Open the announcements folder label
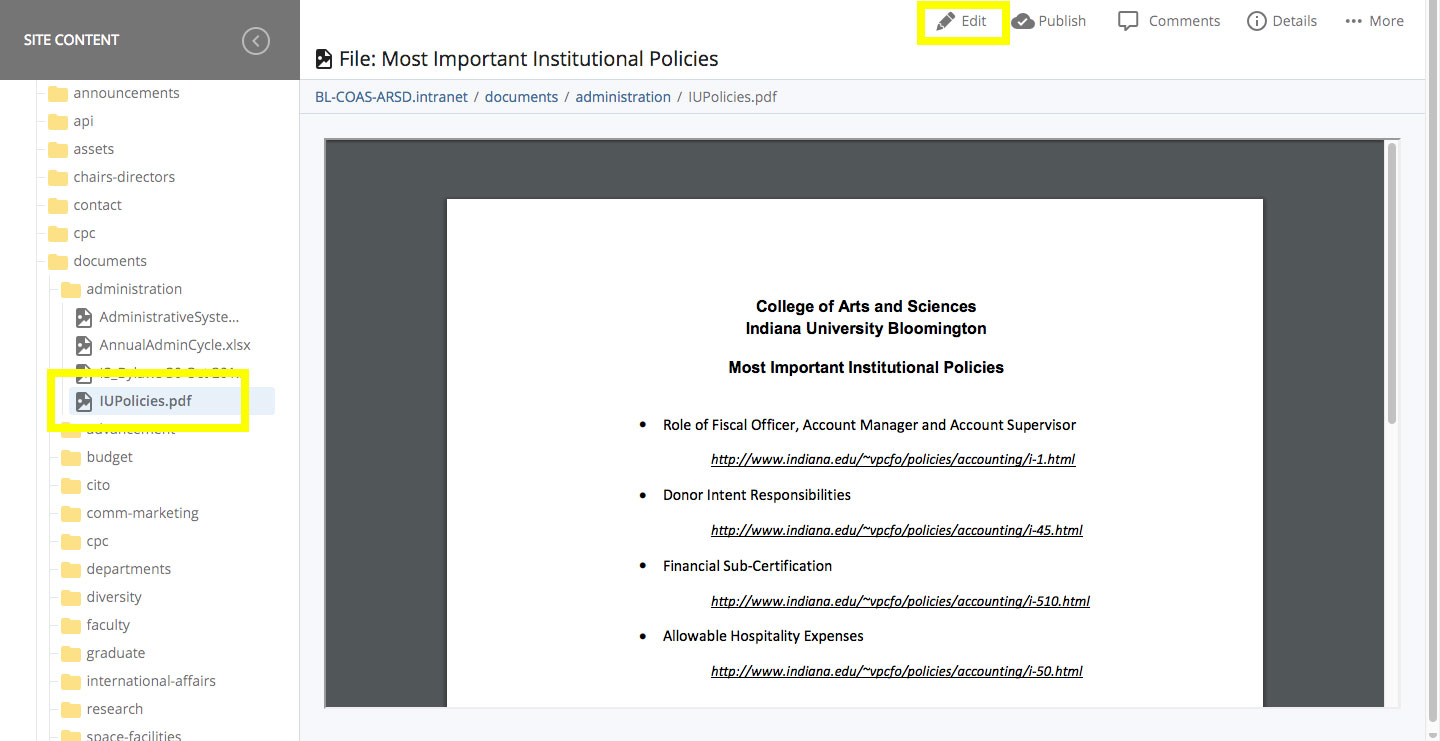The width and height of the screenshot is (1440, 741). (x=126, y=93)
